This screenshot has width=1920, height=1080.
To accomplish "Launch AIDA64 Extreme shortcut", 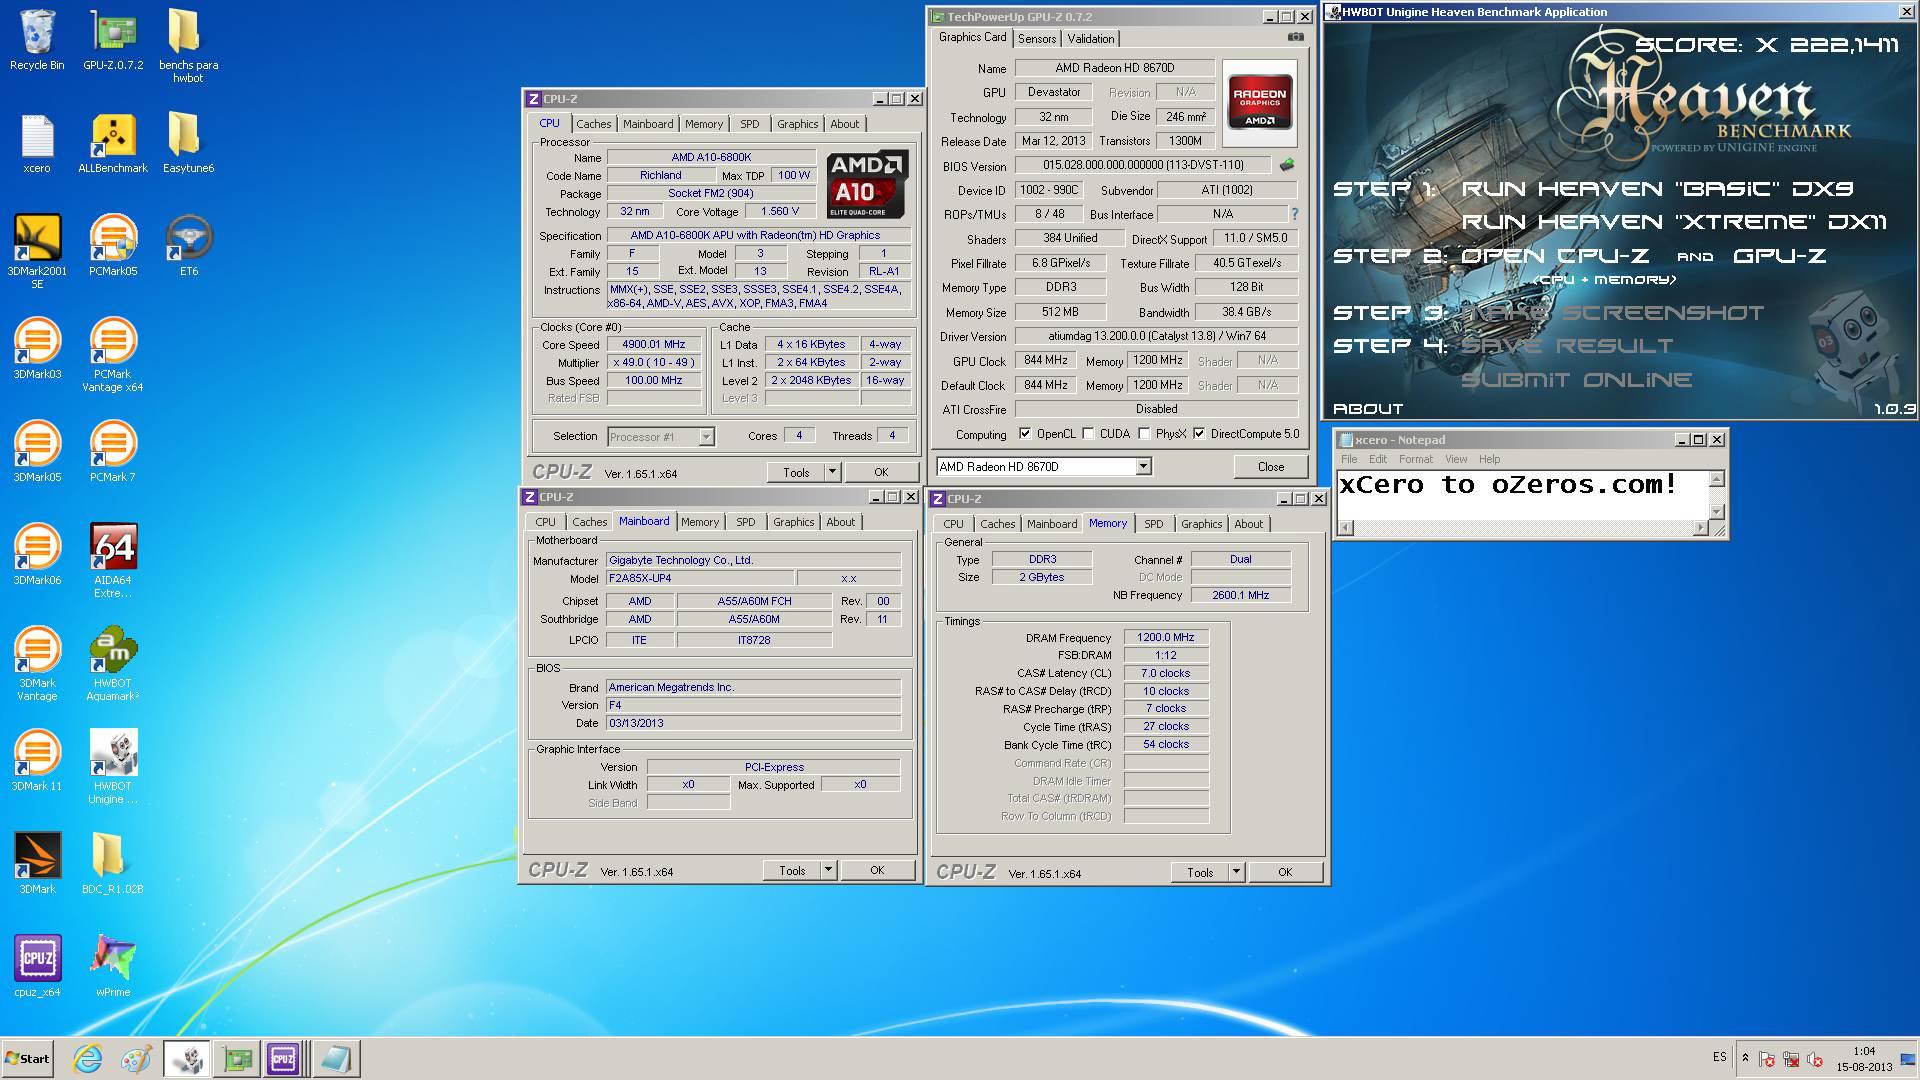I will [113, 560].
